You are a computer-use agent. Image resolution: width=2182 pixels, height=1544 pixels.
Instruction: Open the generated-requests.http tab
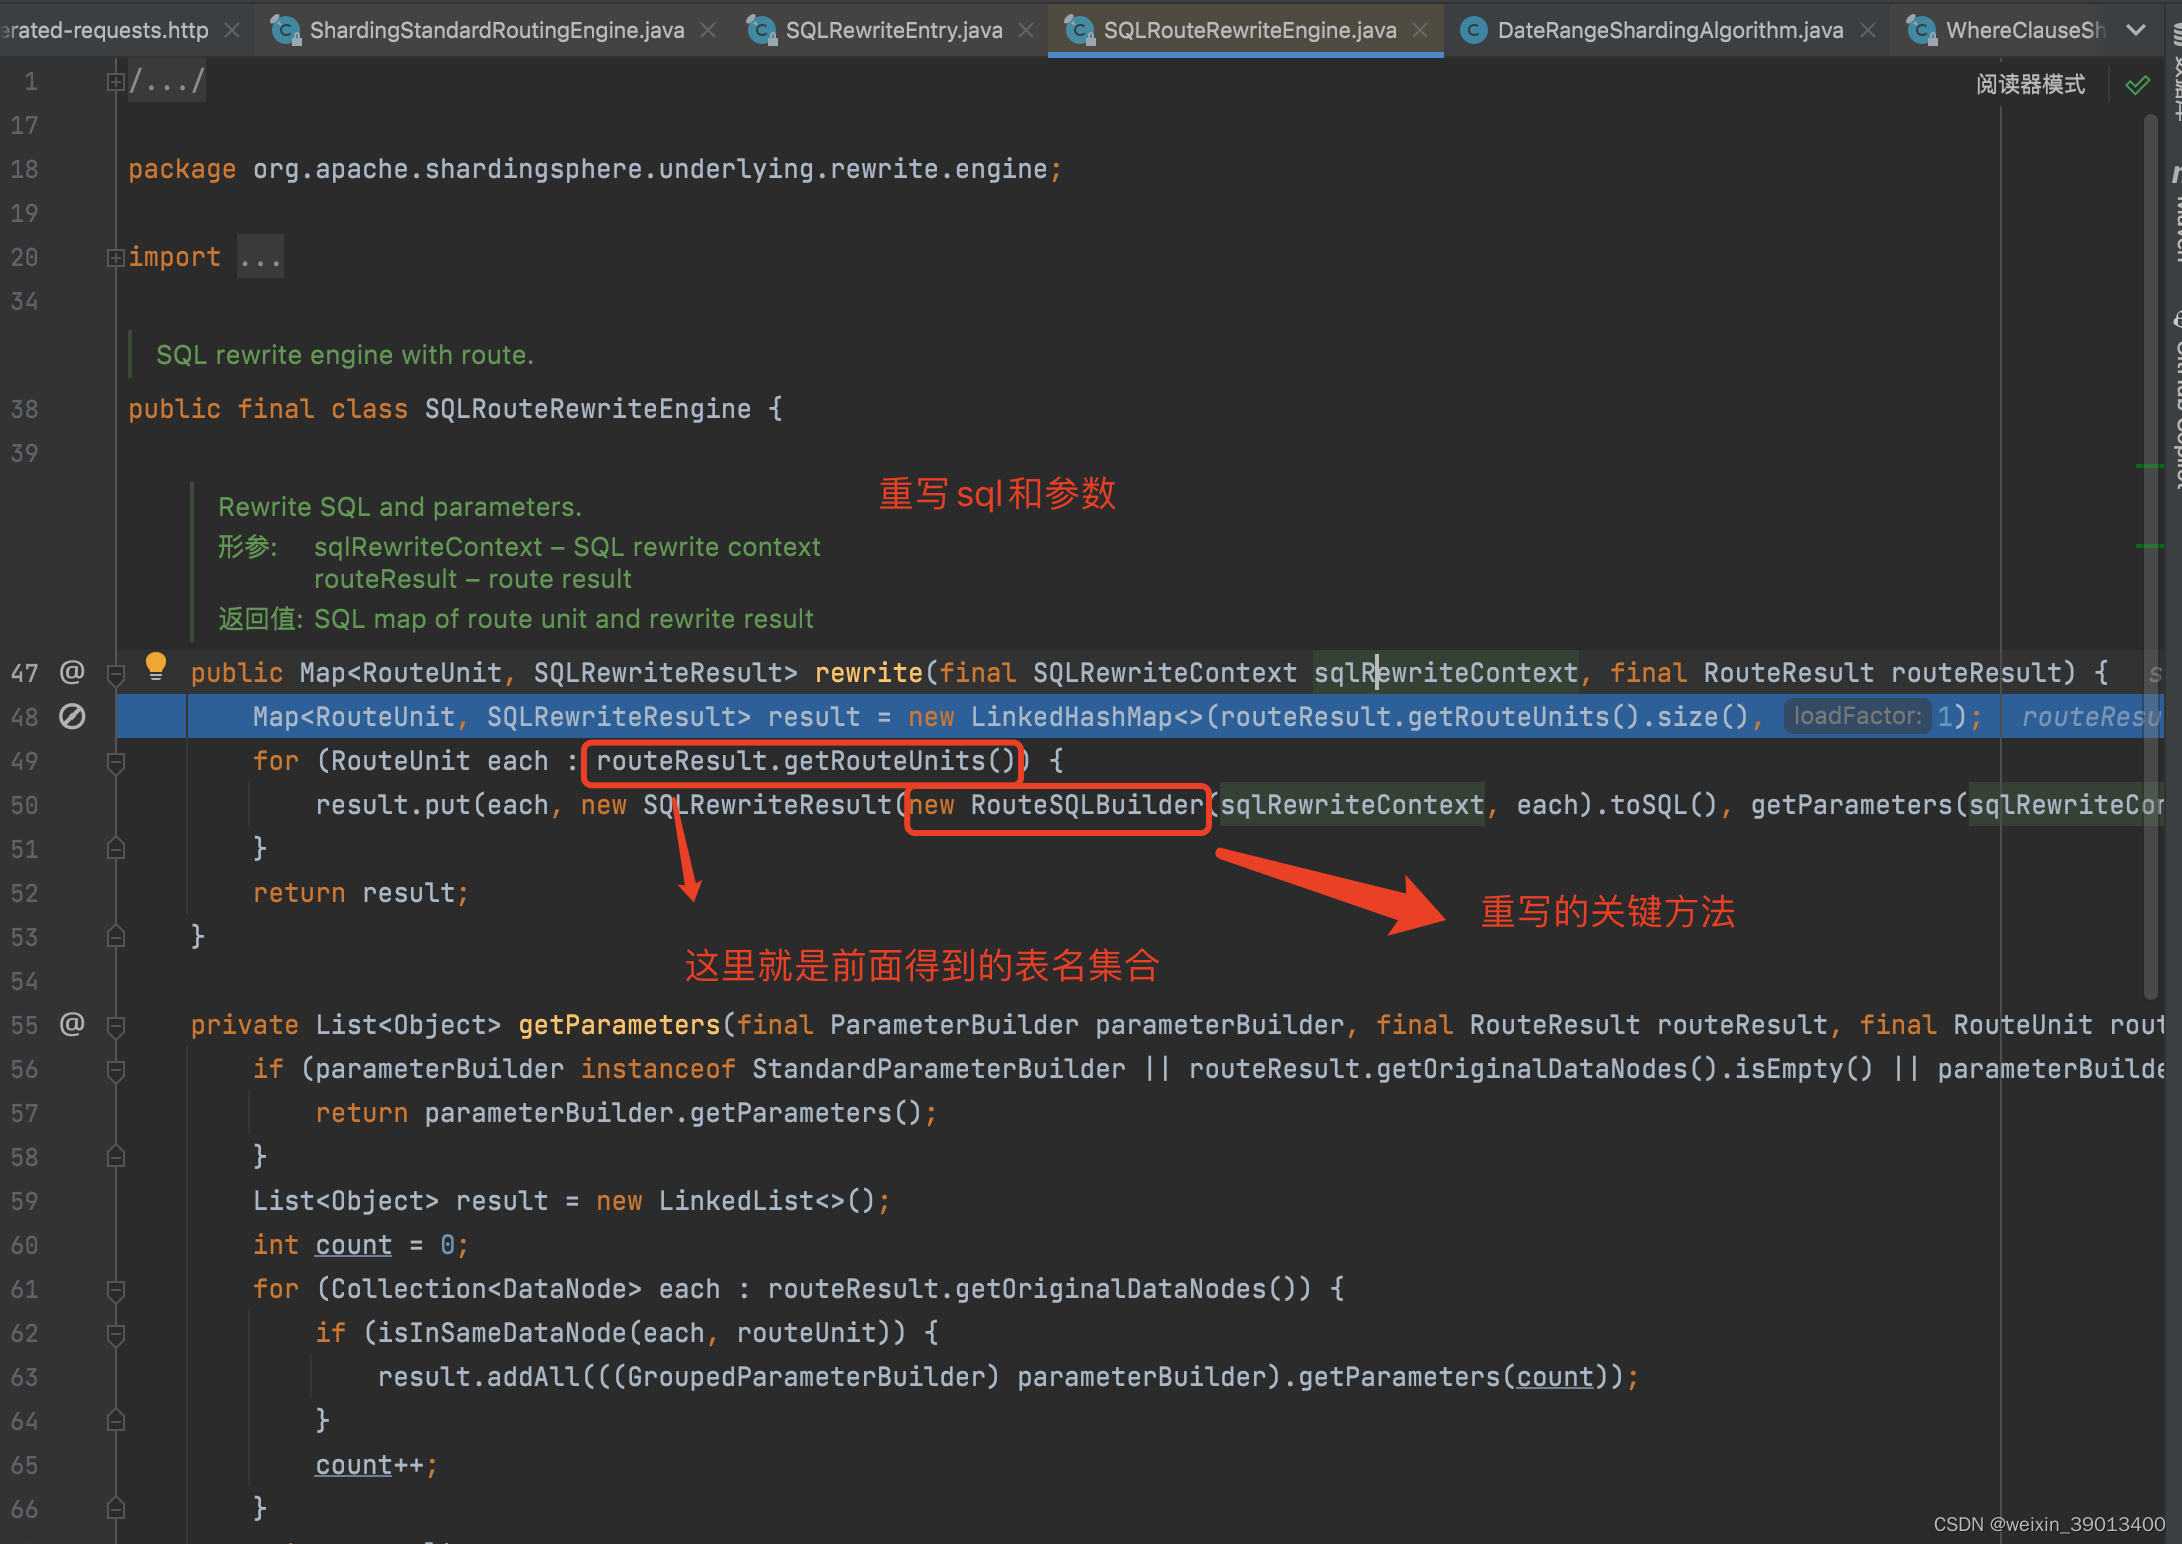(x=104, y=30)
